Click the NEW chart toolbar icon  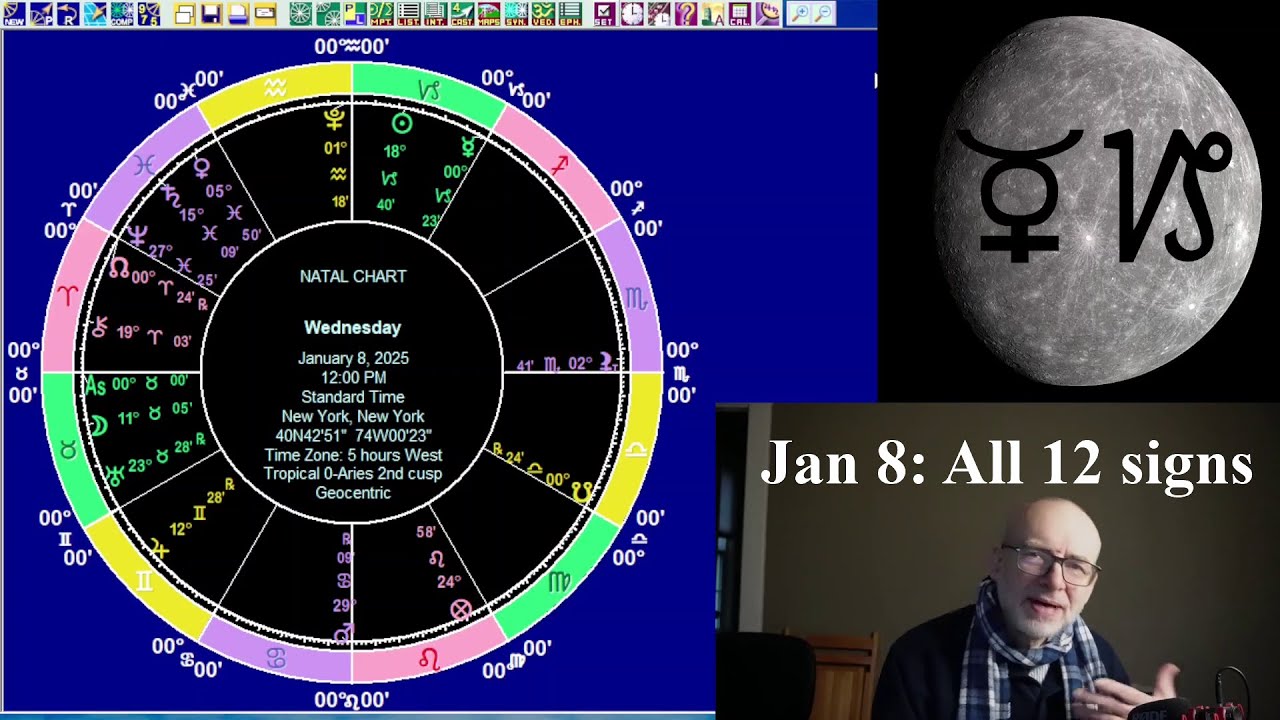14,14
